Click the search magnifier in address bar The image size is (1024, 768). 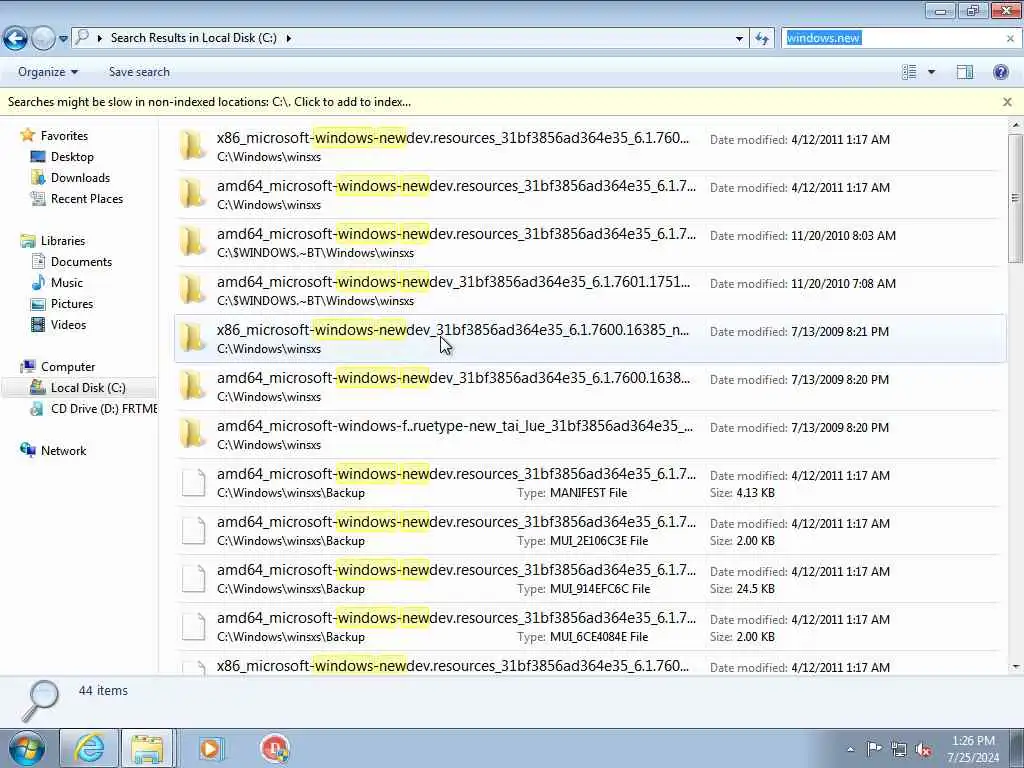tap(82, 37)
